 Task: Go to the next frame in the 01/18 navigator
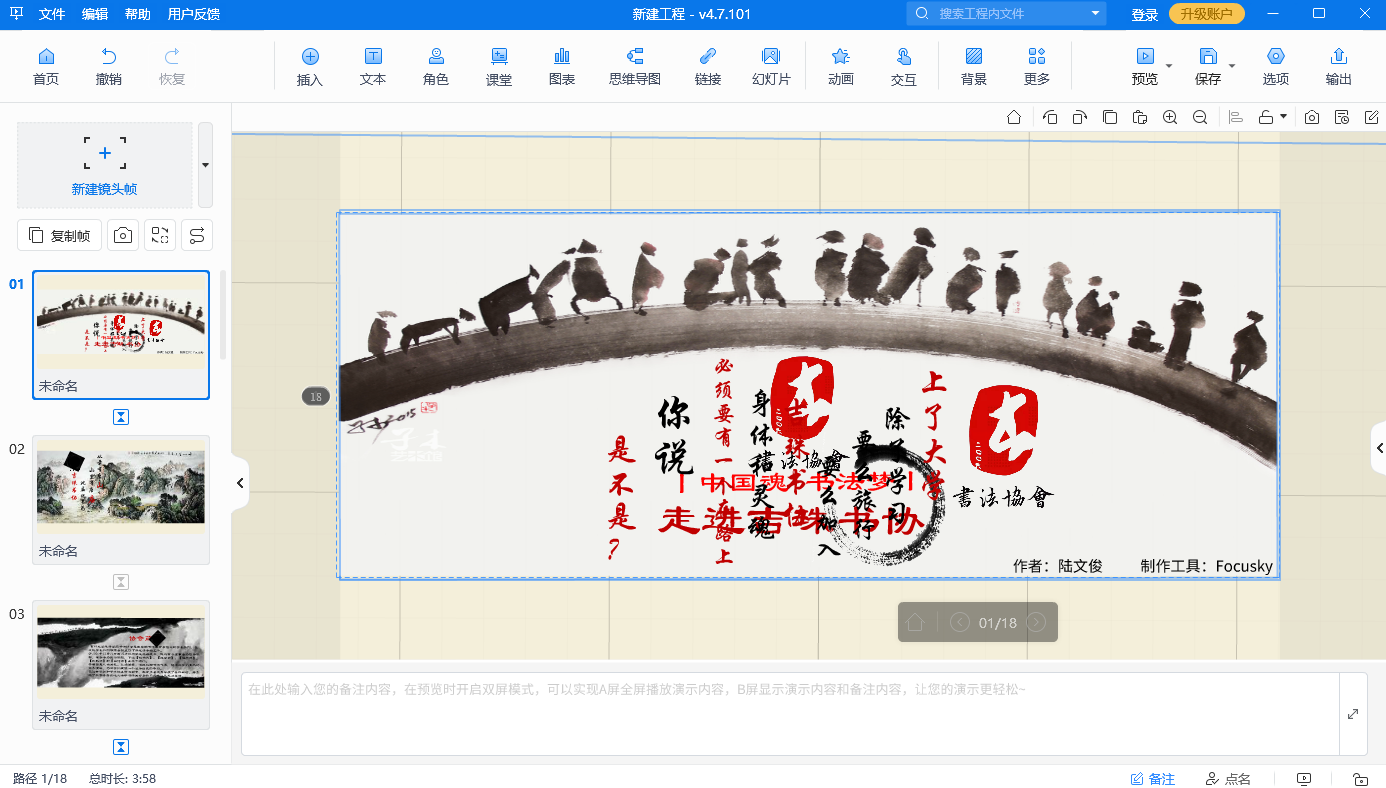[1037, 622]
